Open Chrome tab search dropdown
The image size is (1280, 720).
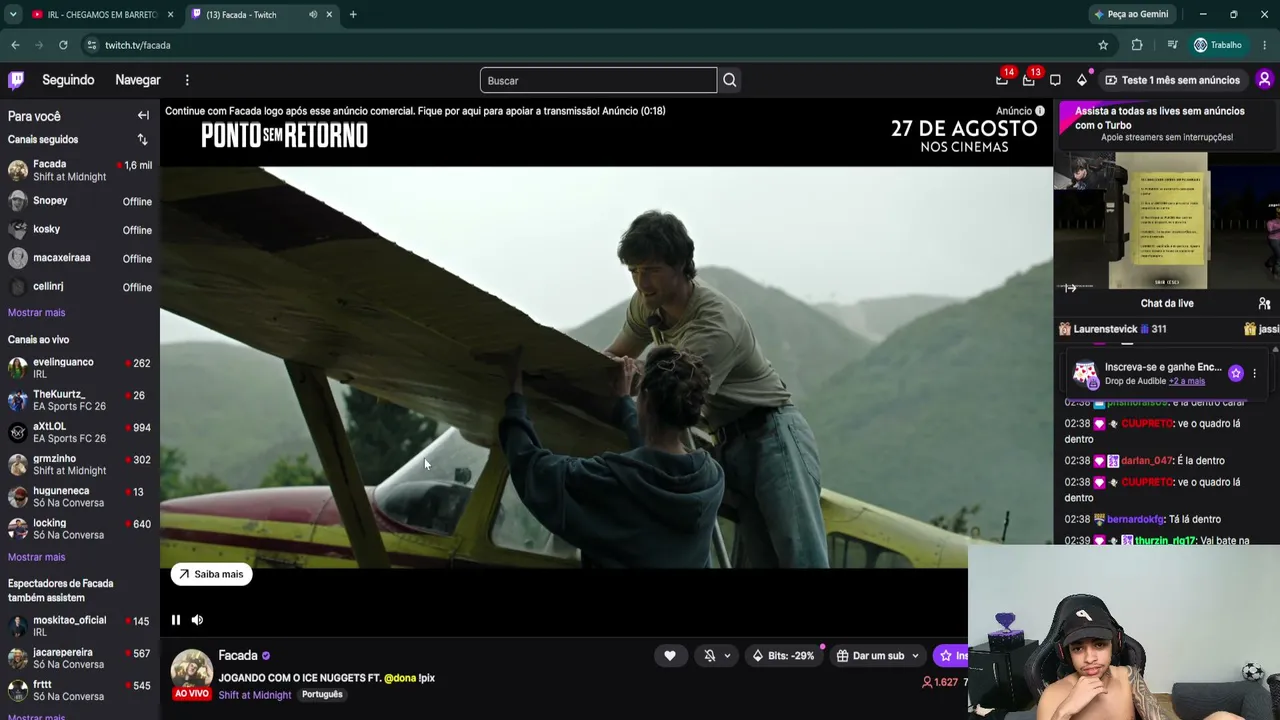coord(13,15)
